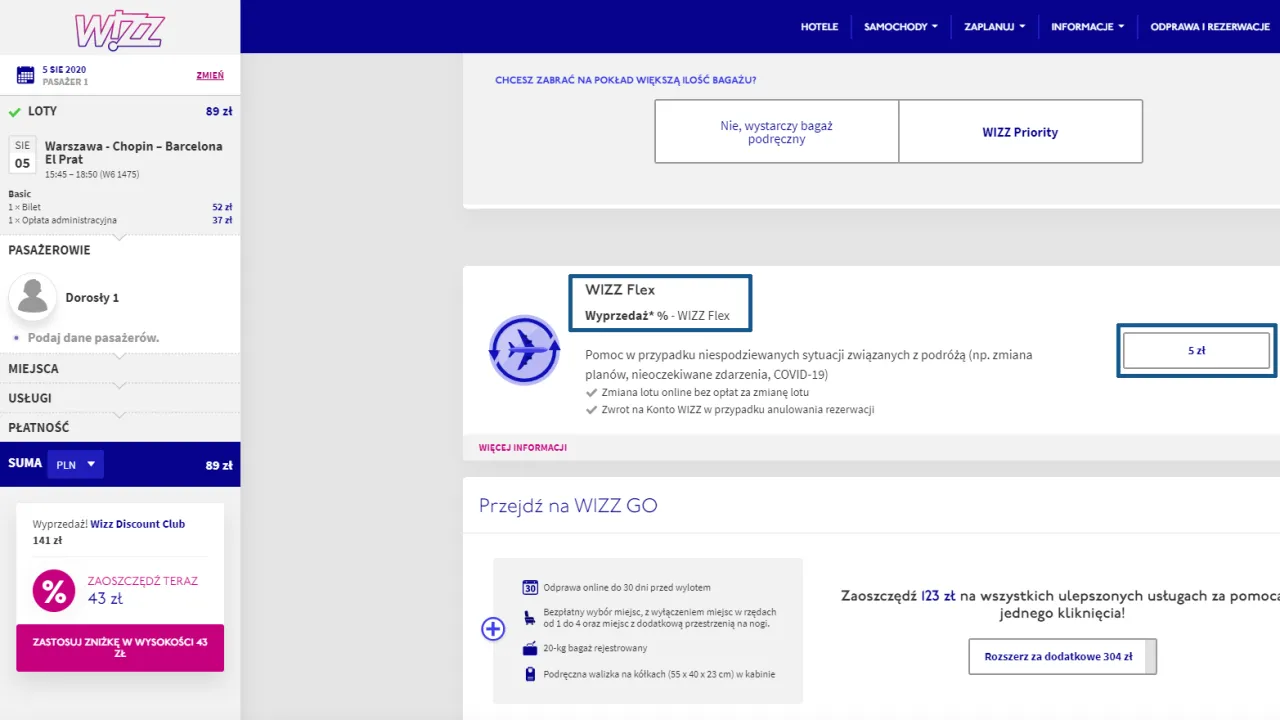This screenshot has height=720, width=1280.
Task: Open the INFORMACJE menu
Action: [1088, 27]
